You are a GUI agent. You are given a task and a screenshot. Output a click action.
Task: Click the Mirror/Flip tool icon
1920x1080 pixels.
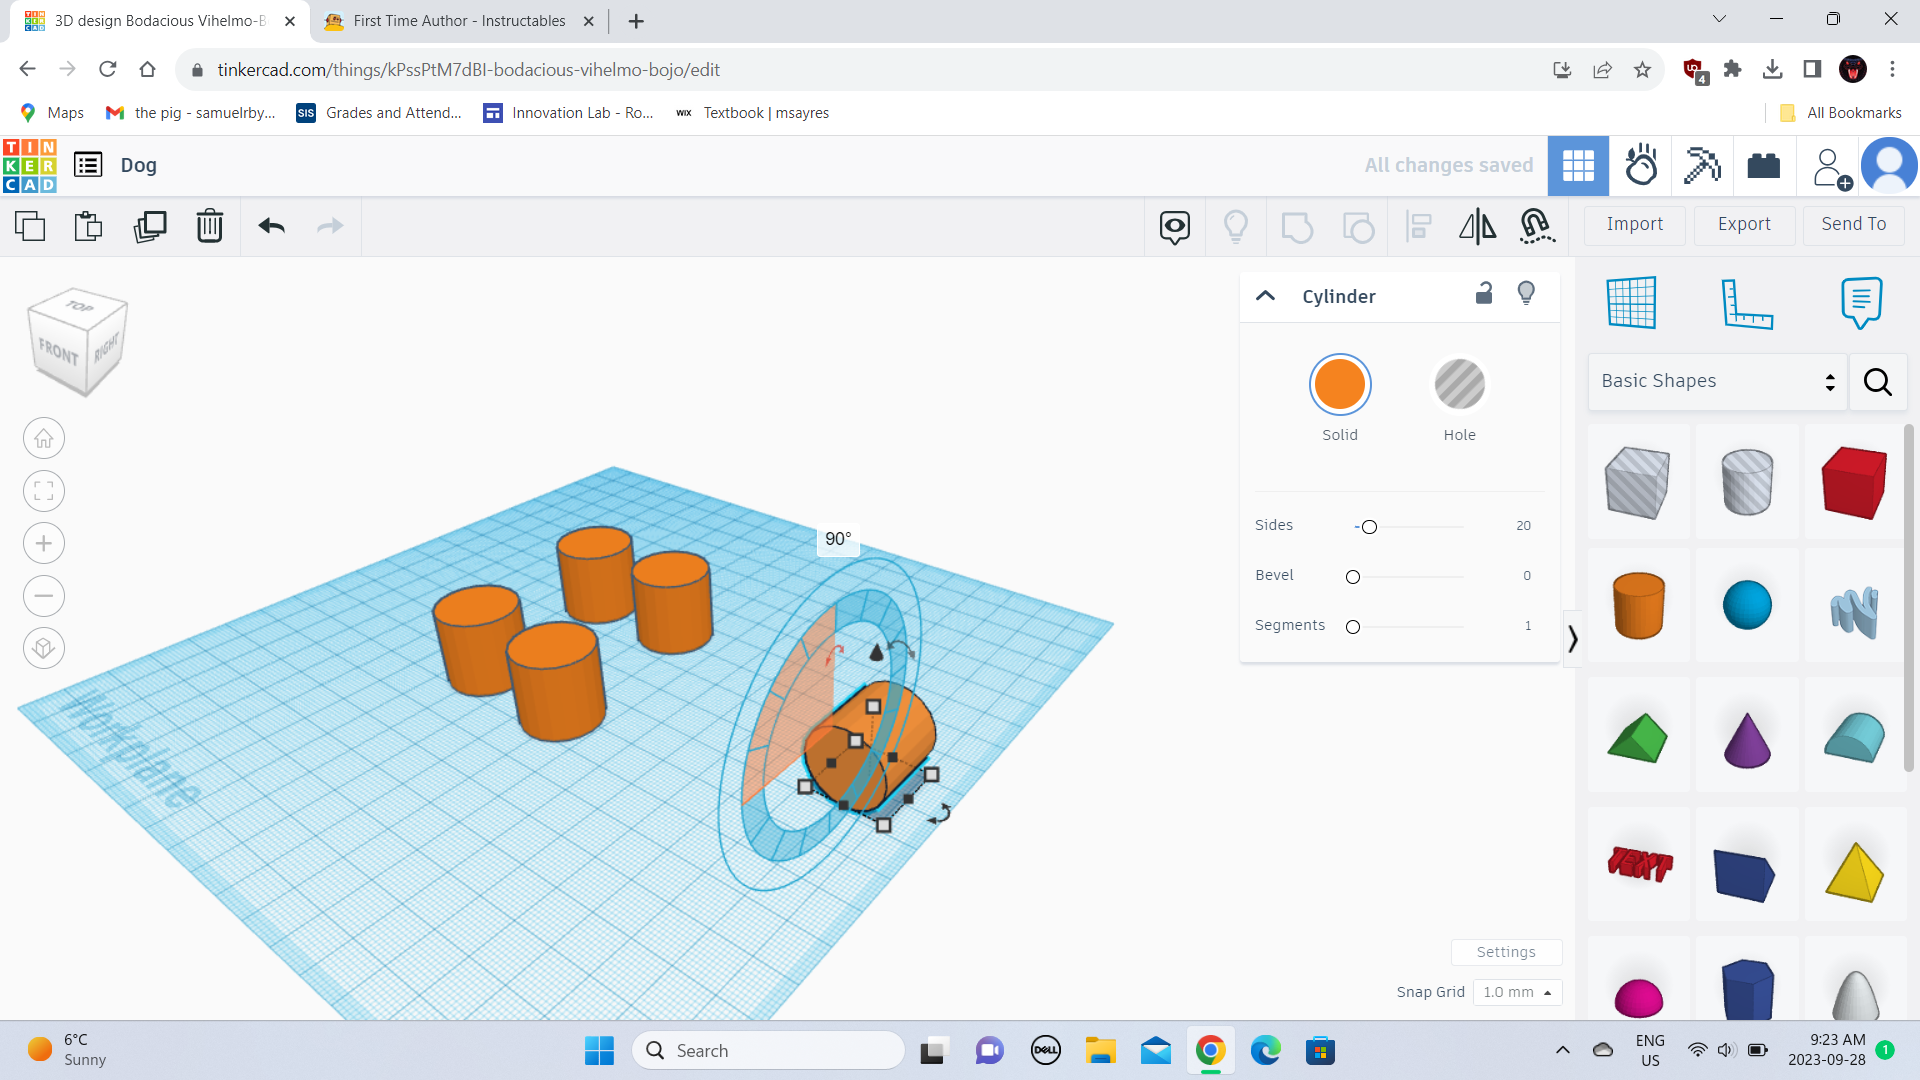(x=1476, y=225)
